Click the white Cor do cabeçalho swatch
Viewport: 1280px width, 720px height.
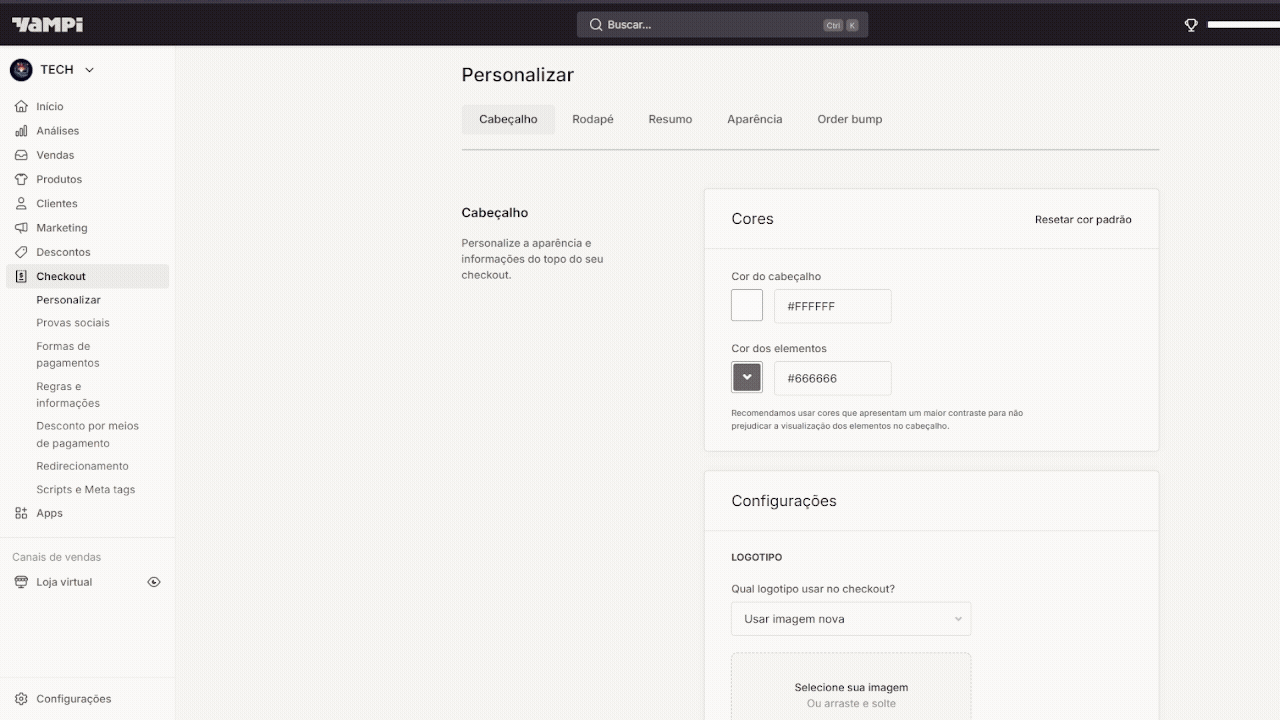click(747, 306)
